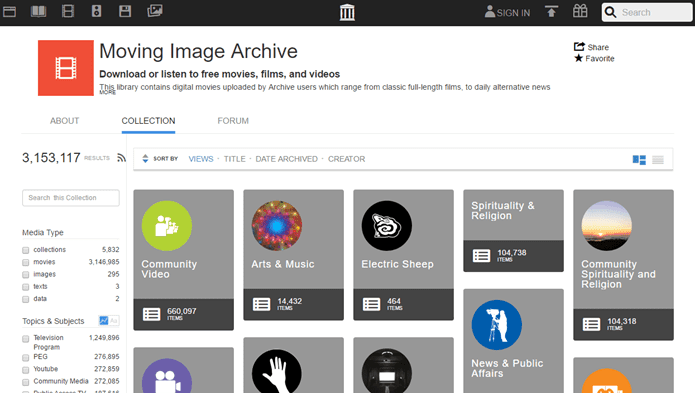Open the Audio speaker icon in top bar
The image size is (695, 393).
[x=96, y=11]
